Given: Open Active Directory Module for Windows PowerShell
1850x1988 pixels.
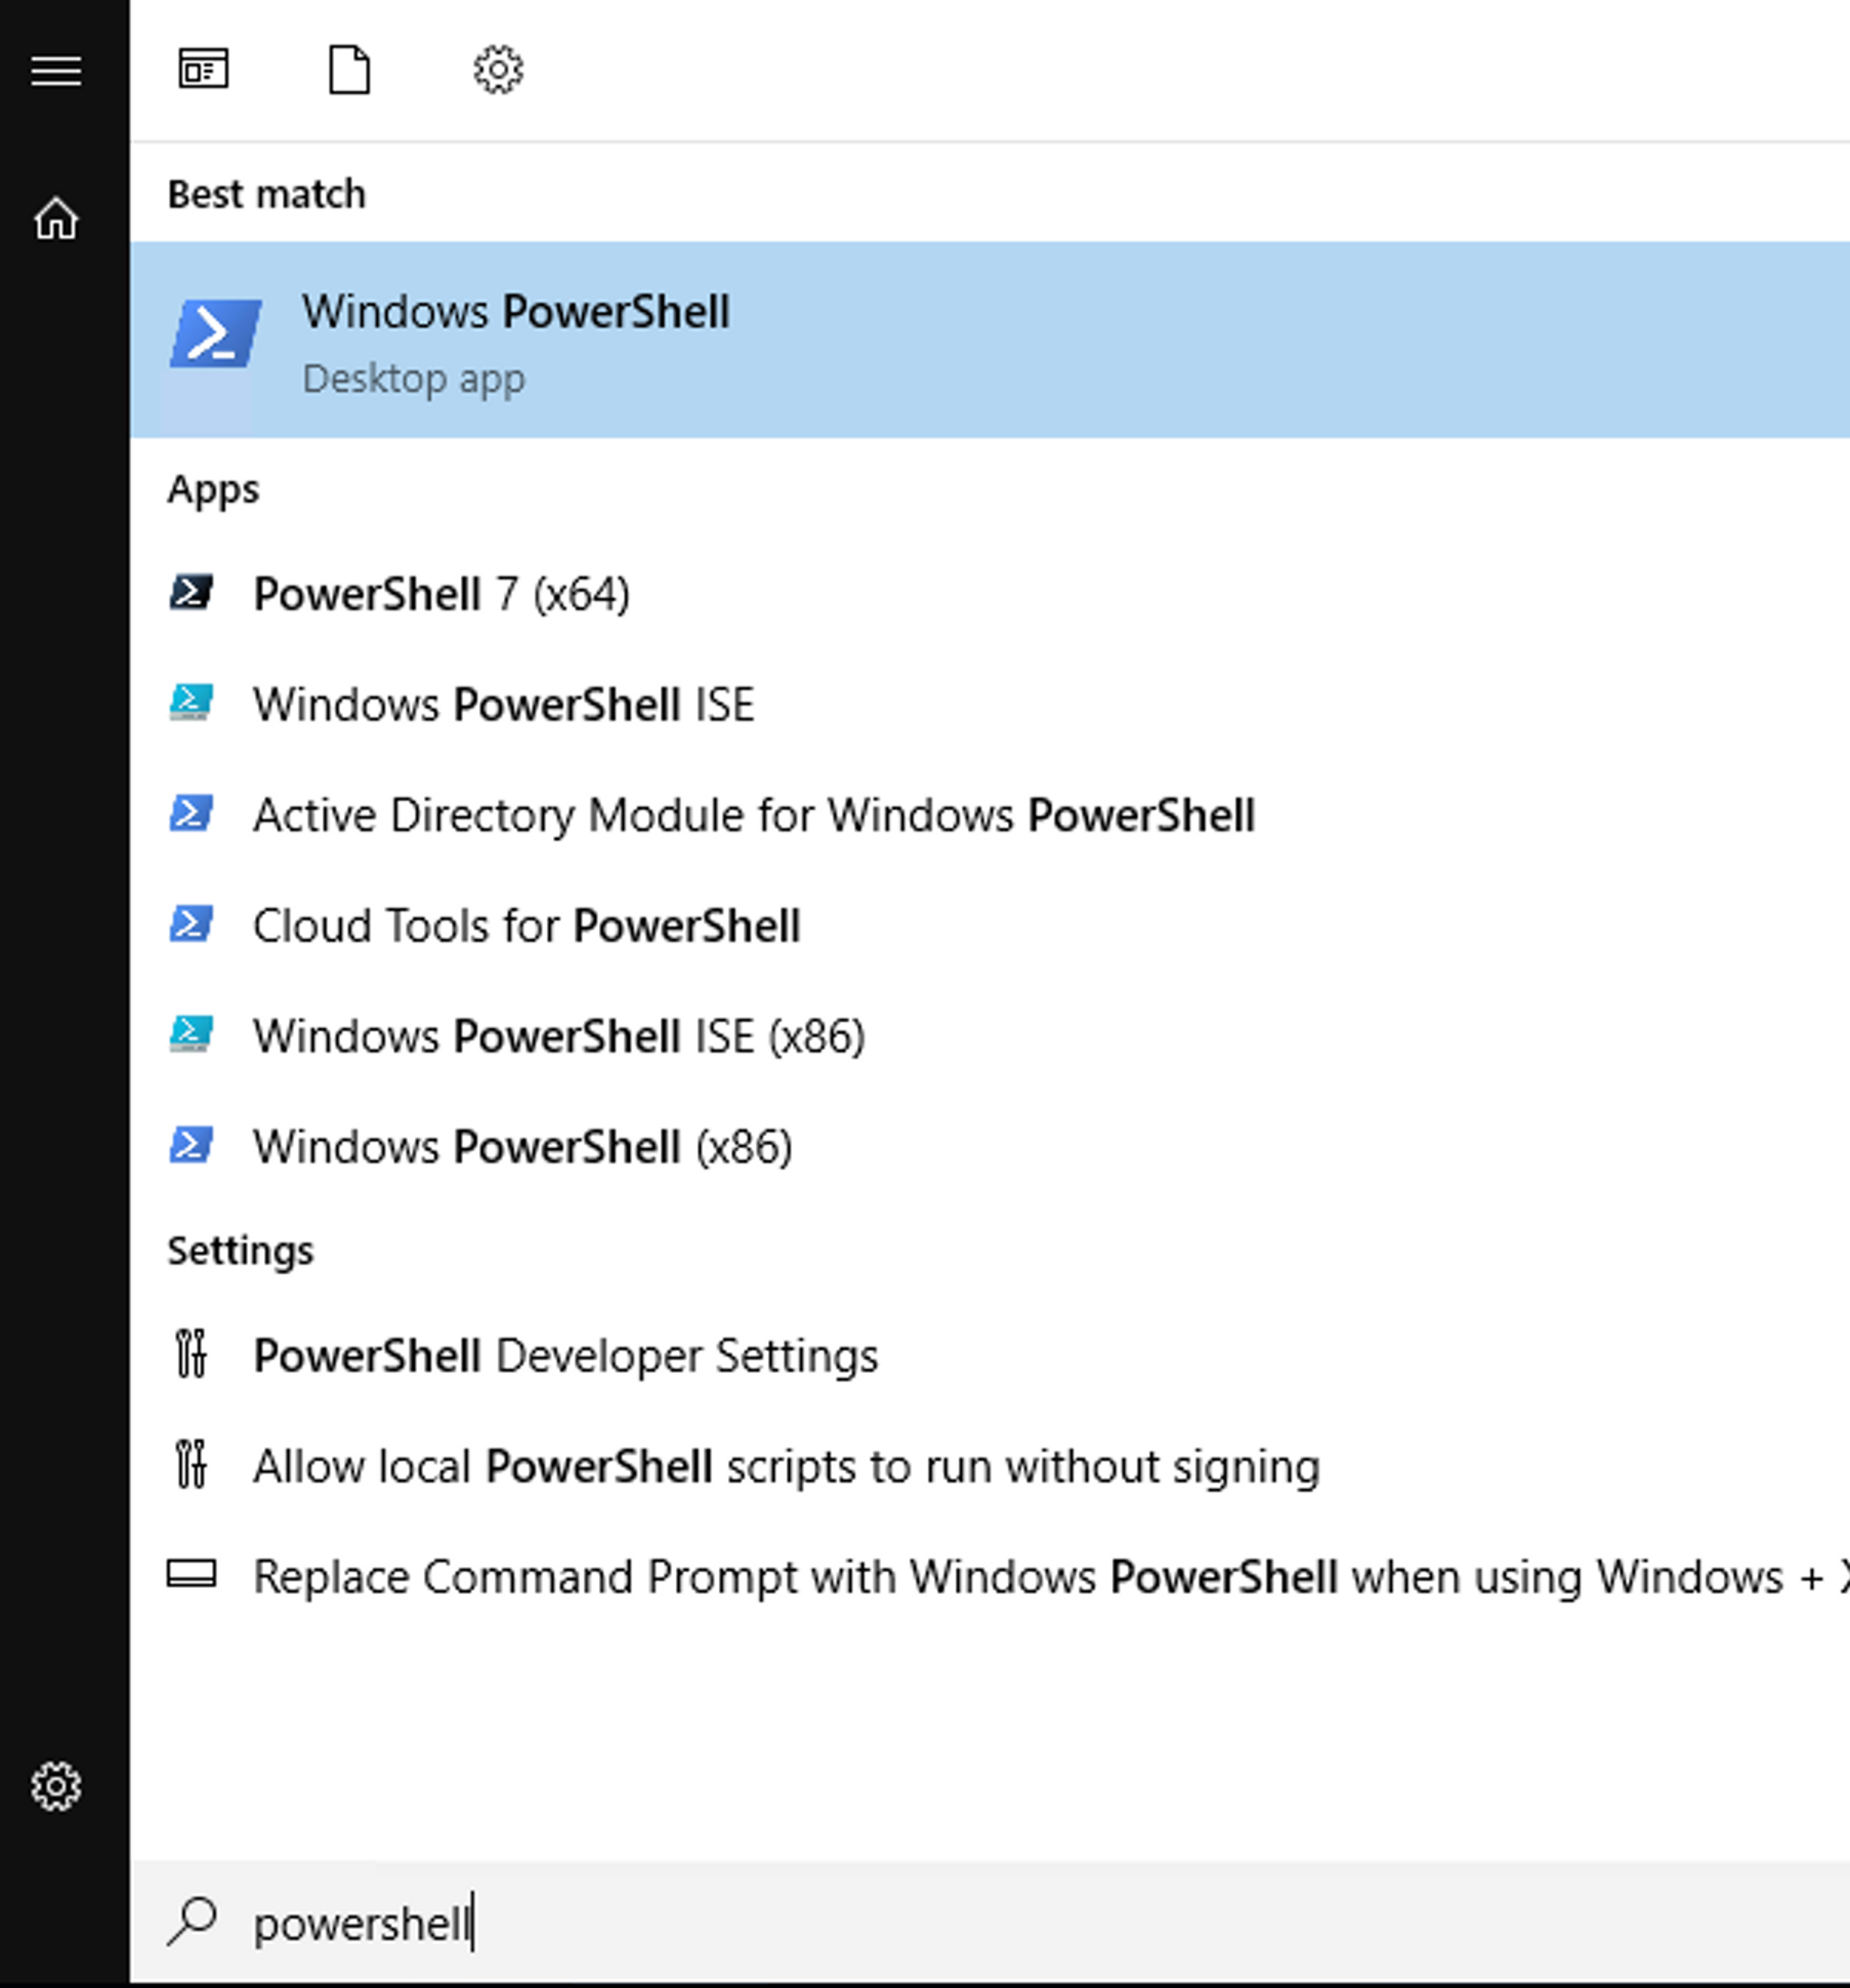Looking at the screenshot, I should click(x=753, y=815).
